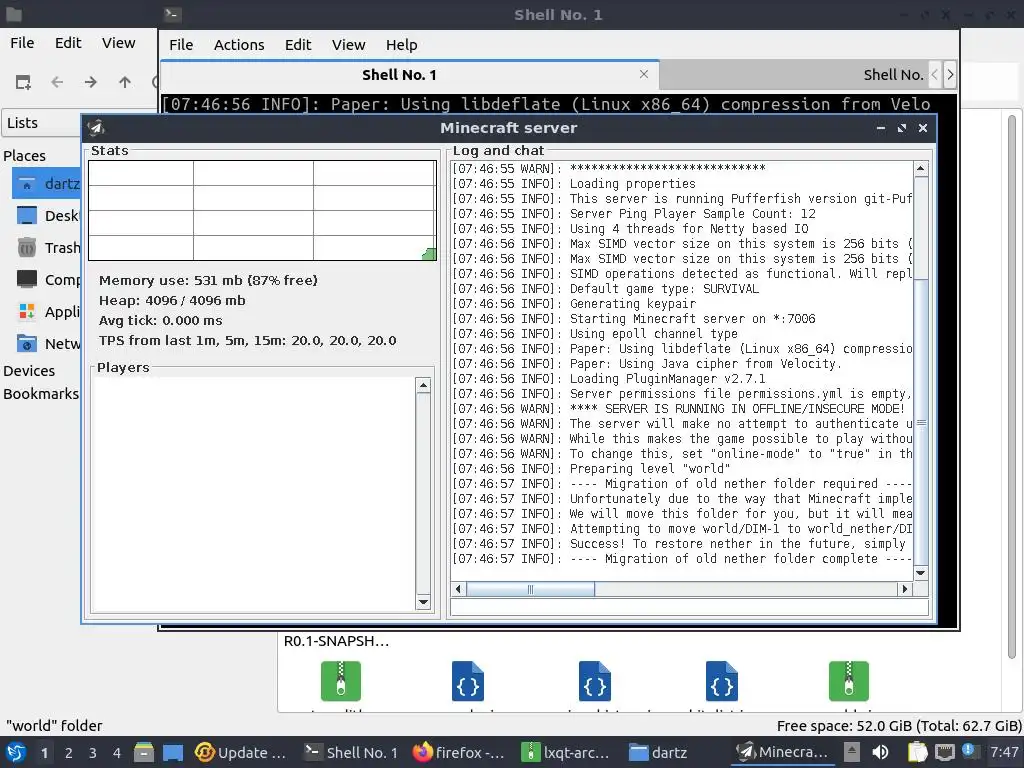Go forward using file manager's right arrow
Viewport: 1024px width, 768px height.
[91, 82]
